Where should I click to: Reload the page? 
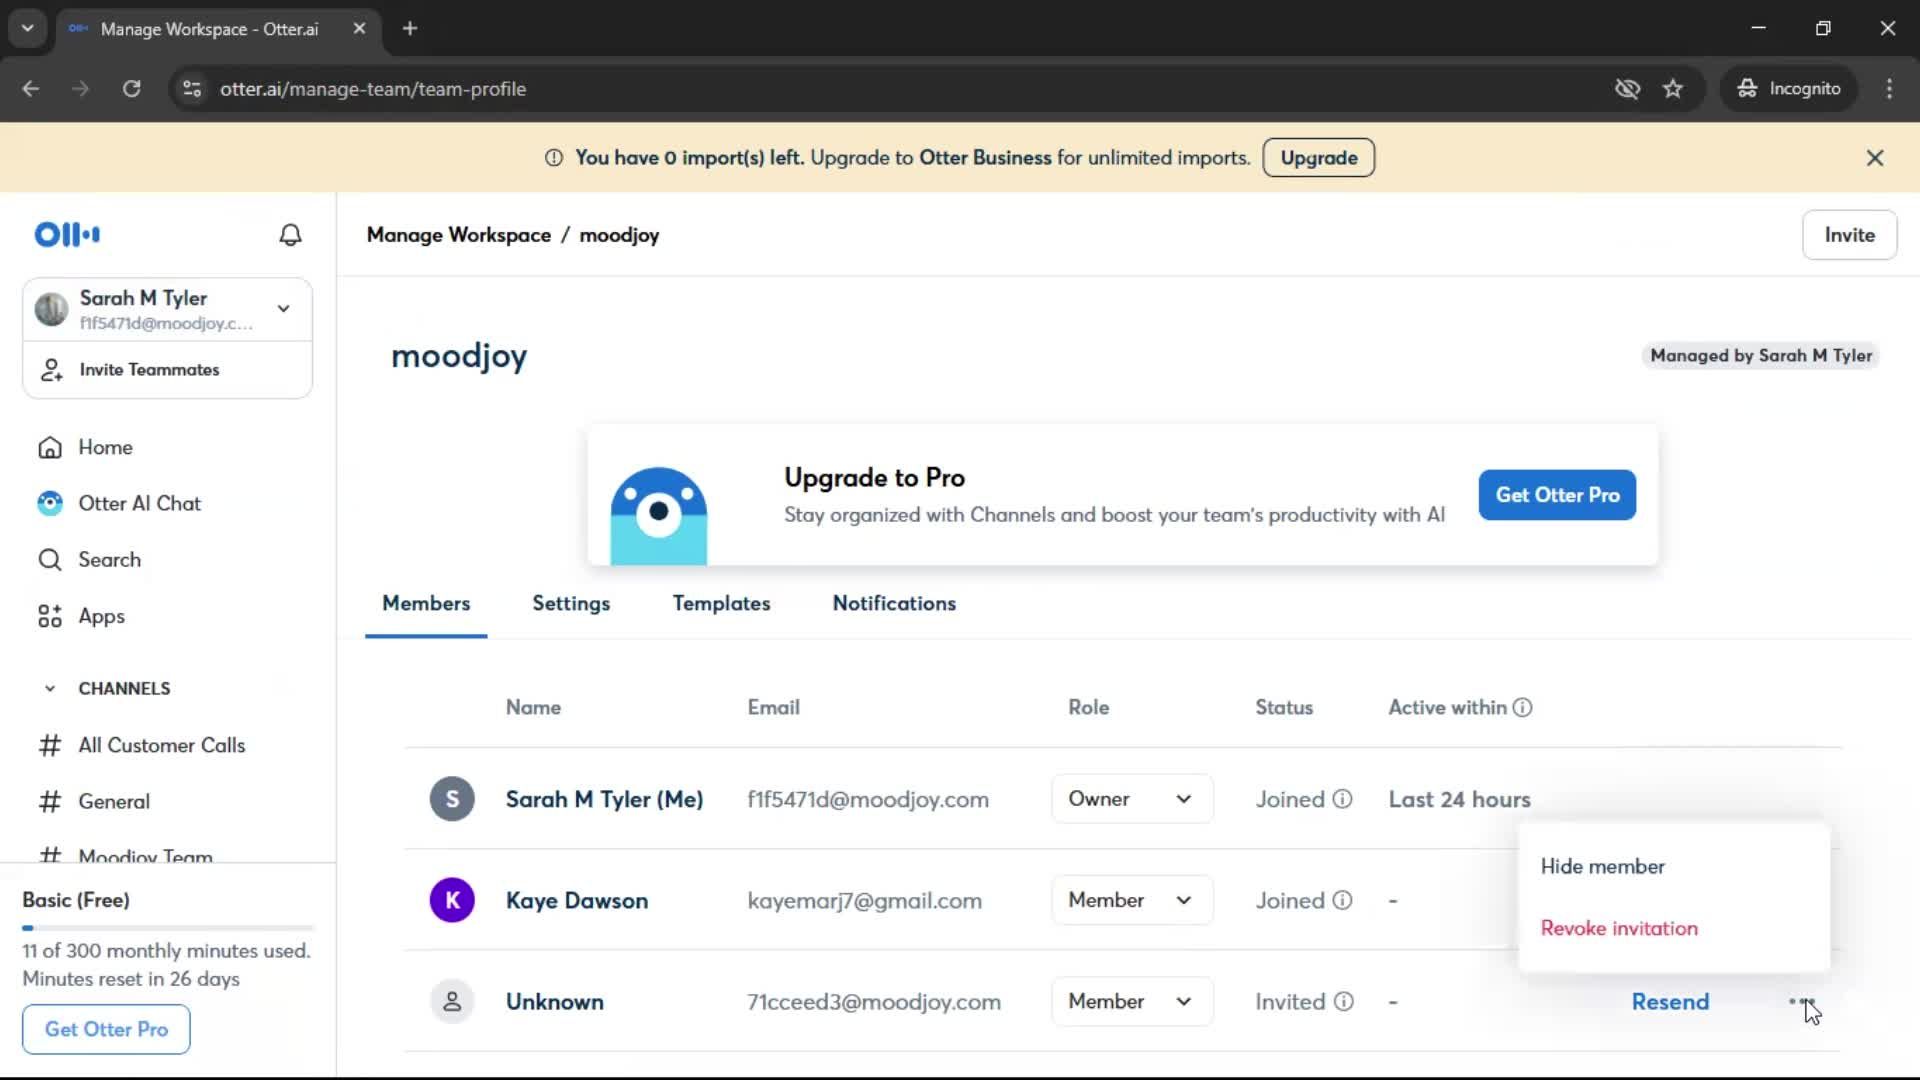pyautogui.click(x=131, y=89)
